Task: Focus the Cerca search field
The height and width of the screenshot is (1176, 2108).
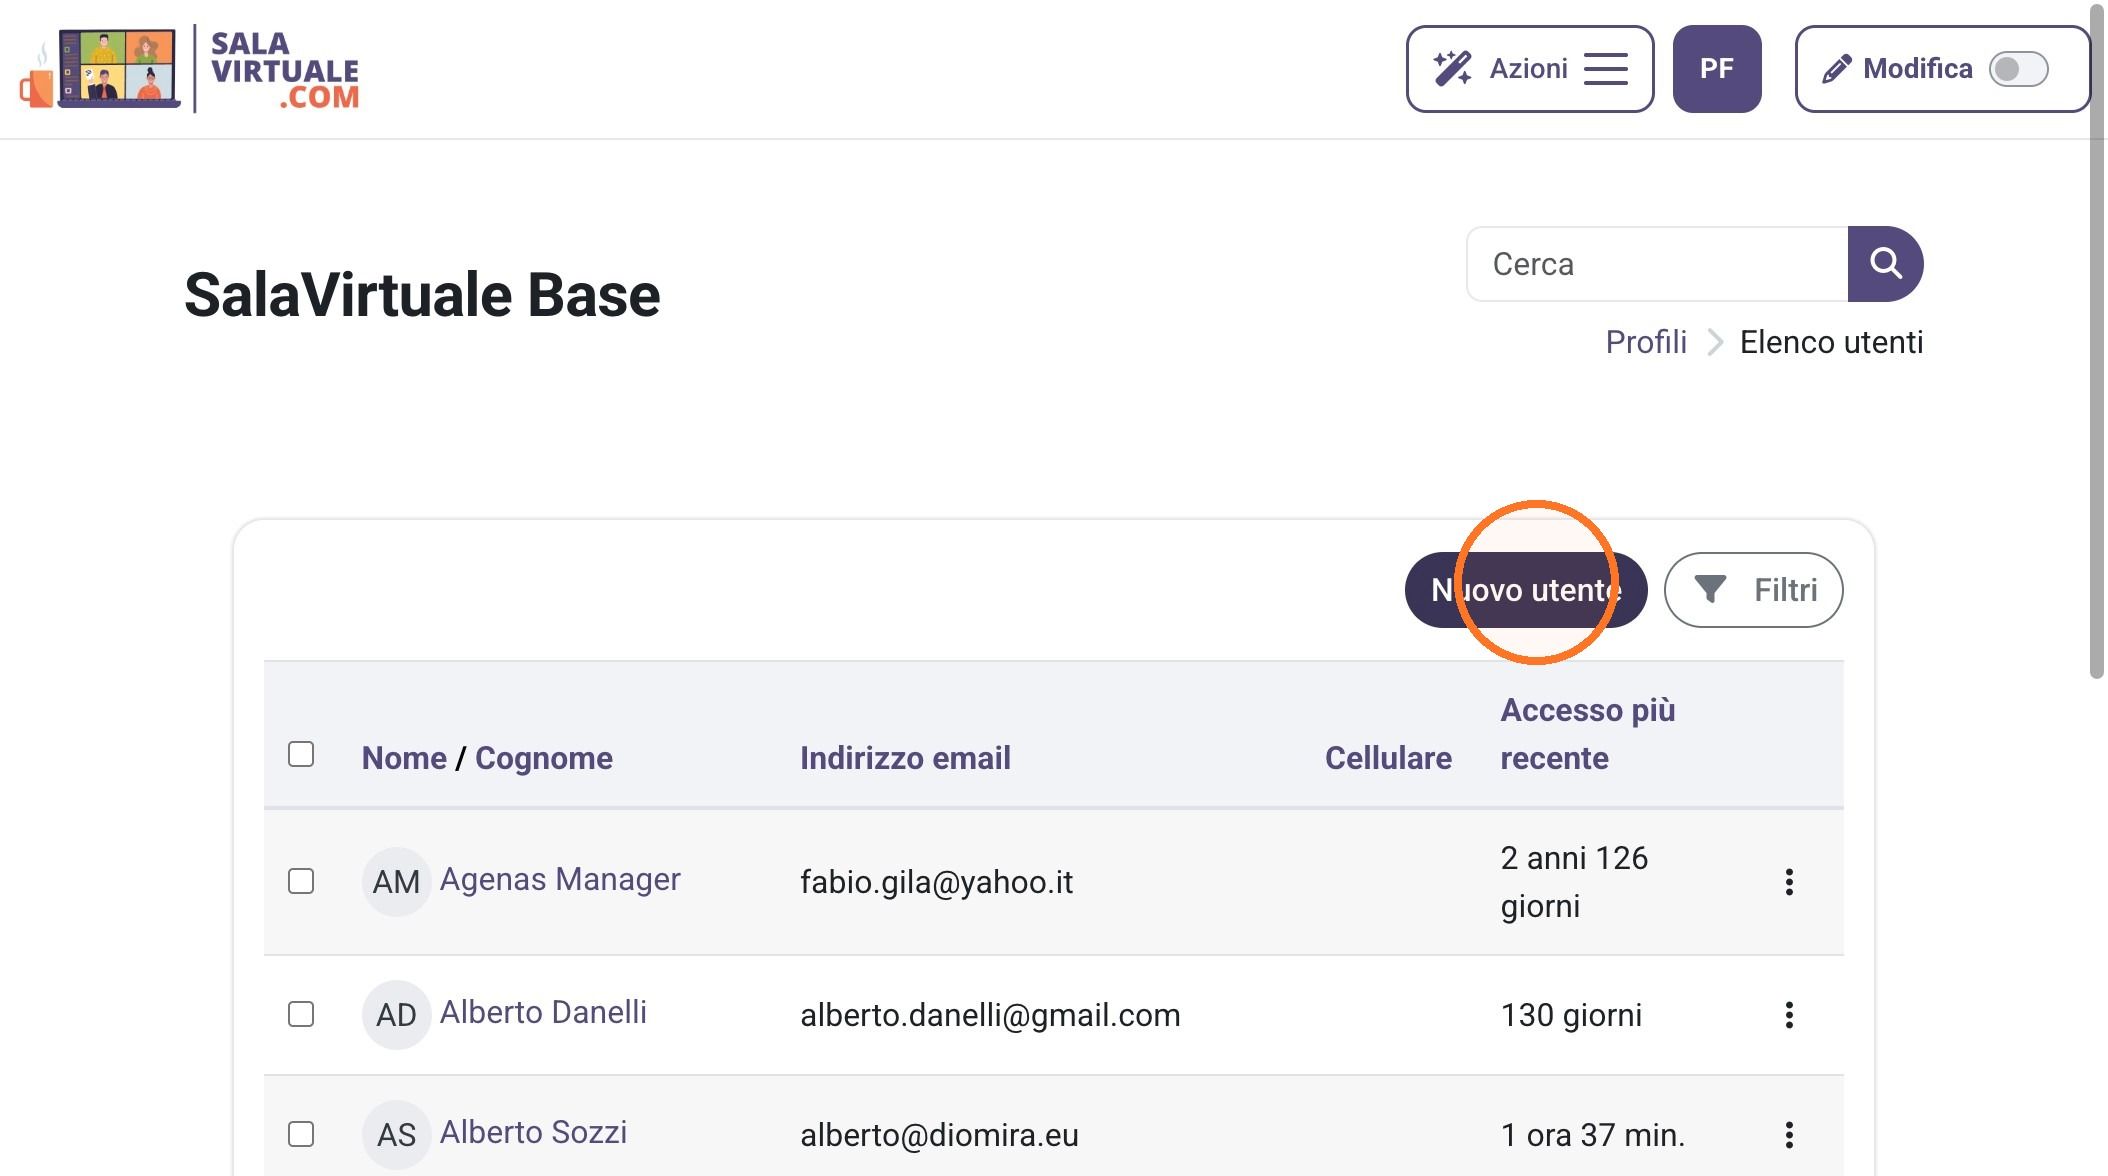Action: point(1657,264)
